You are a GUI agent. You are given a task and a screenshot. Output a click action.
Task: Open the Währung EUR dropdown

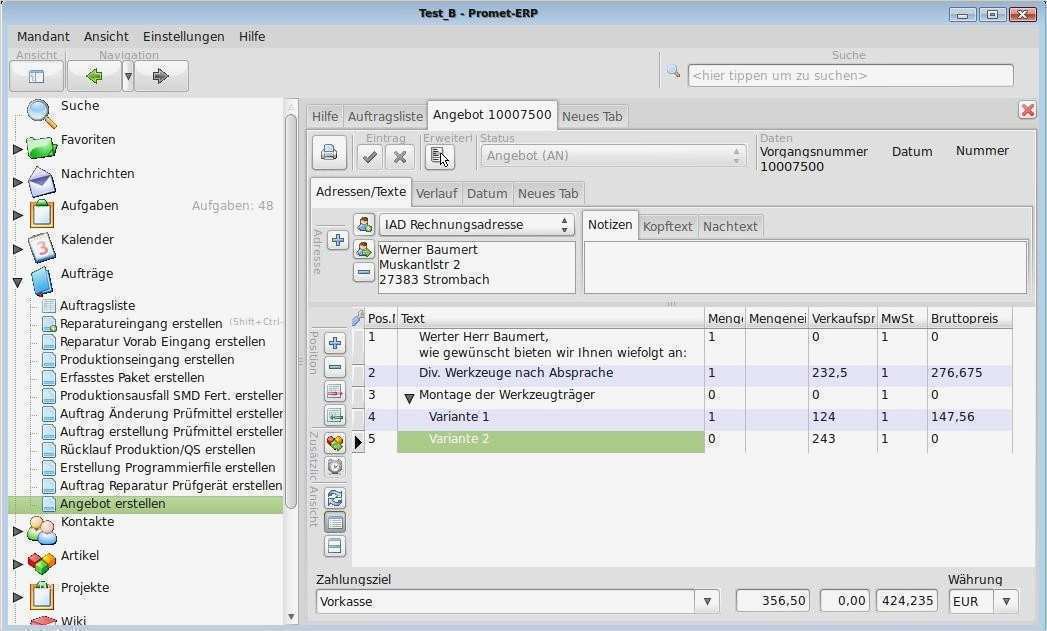pos(1008,600)
